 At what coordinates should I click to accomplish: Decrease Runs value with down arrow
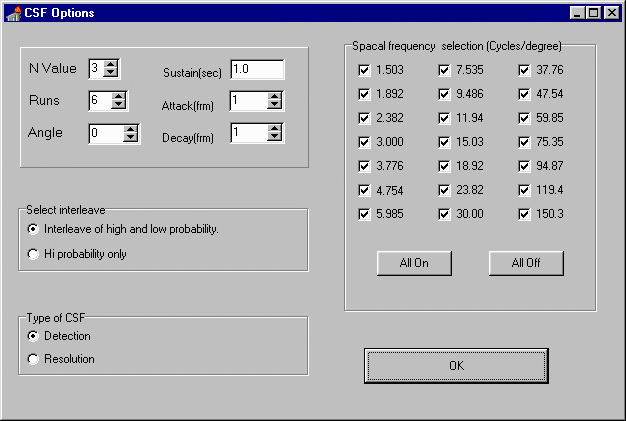(x=119, y=105)
